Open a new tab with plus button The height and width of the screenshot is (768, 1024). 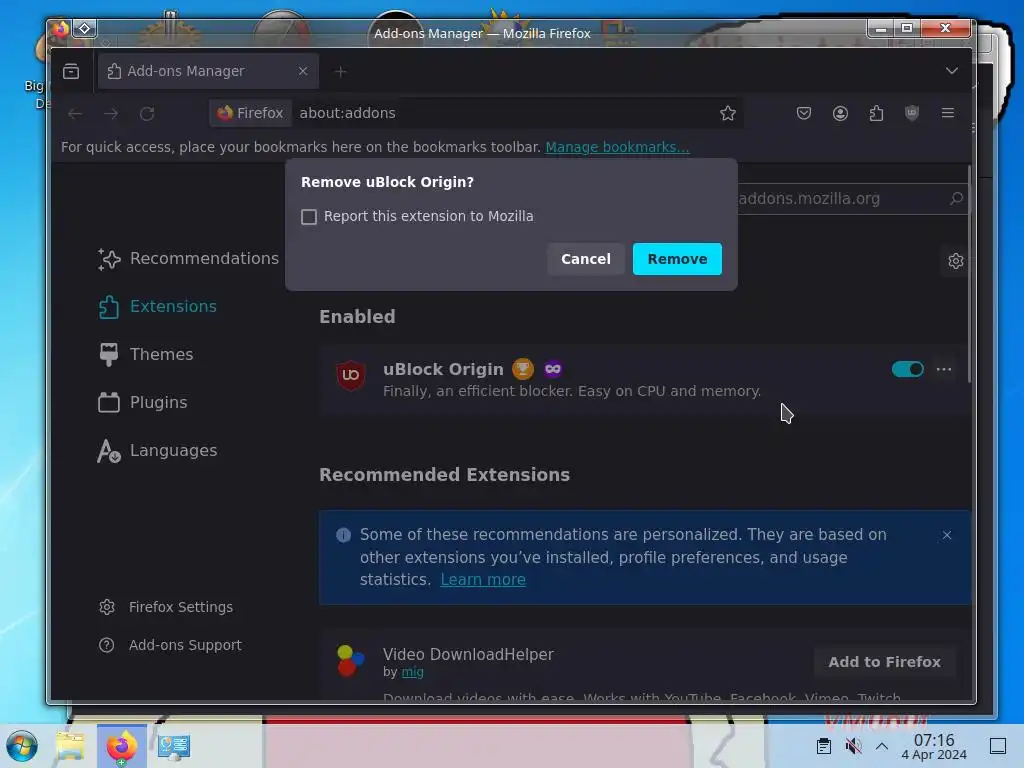pyautogui.click(x=340, y=72)
